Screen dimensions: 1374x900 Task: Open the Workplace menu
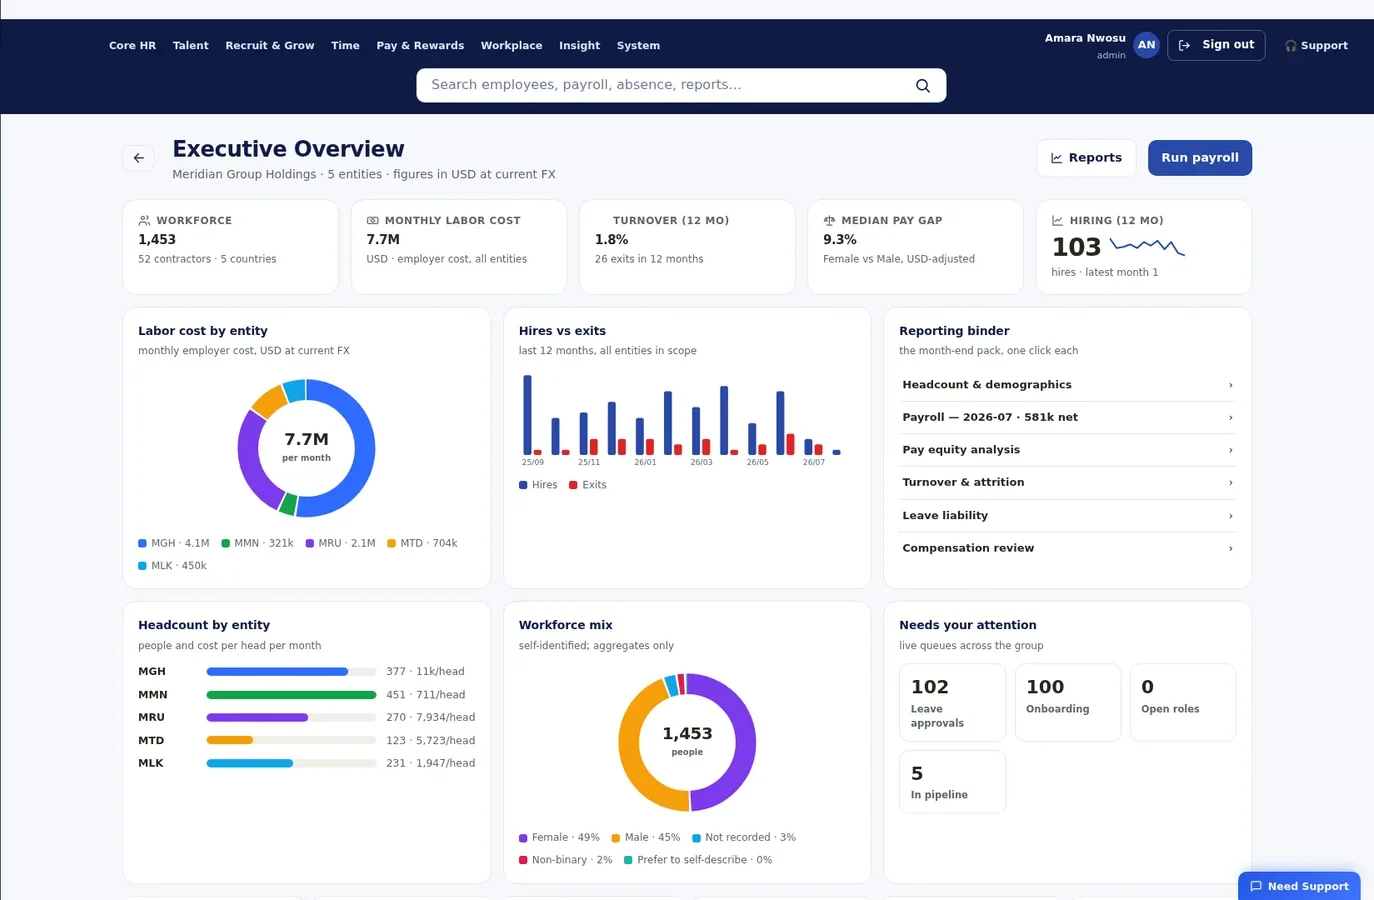(511, 46)
